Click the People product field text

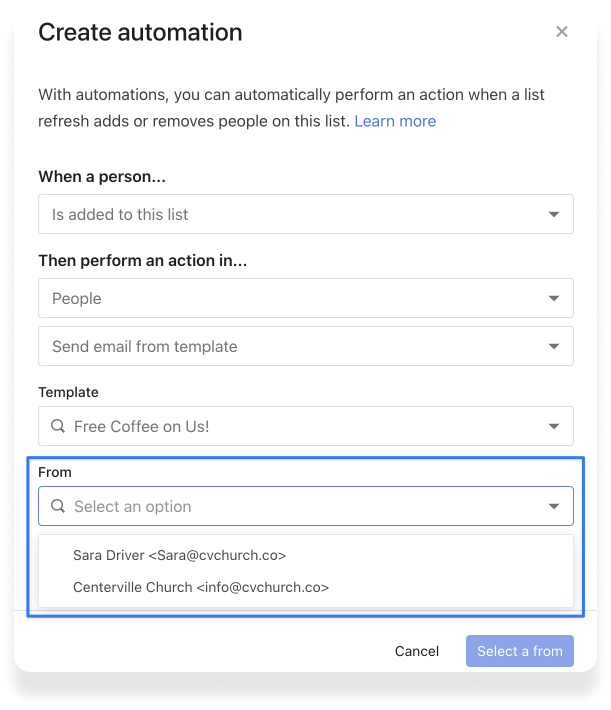77,298
